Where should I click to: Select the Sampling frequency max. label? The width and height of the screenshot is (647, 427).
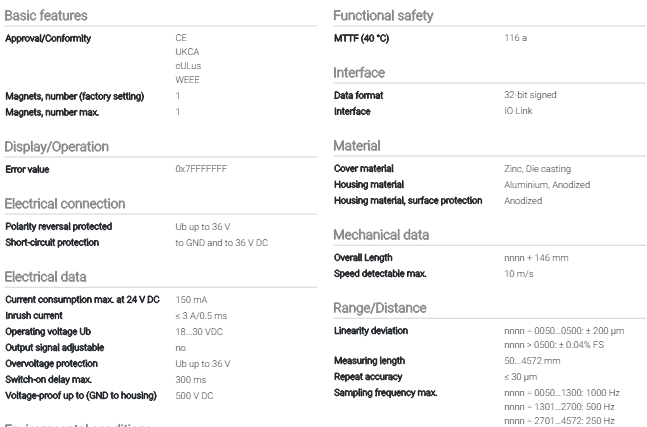click(x=385, y=393)
